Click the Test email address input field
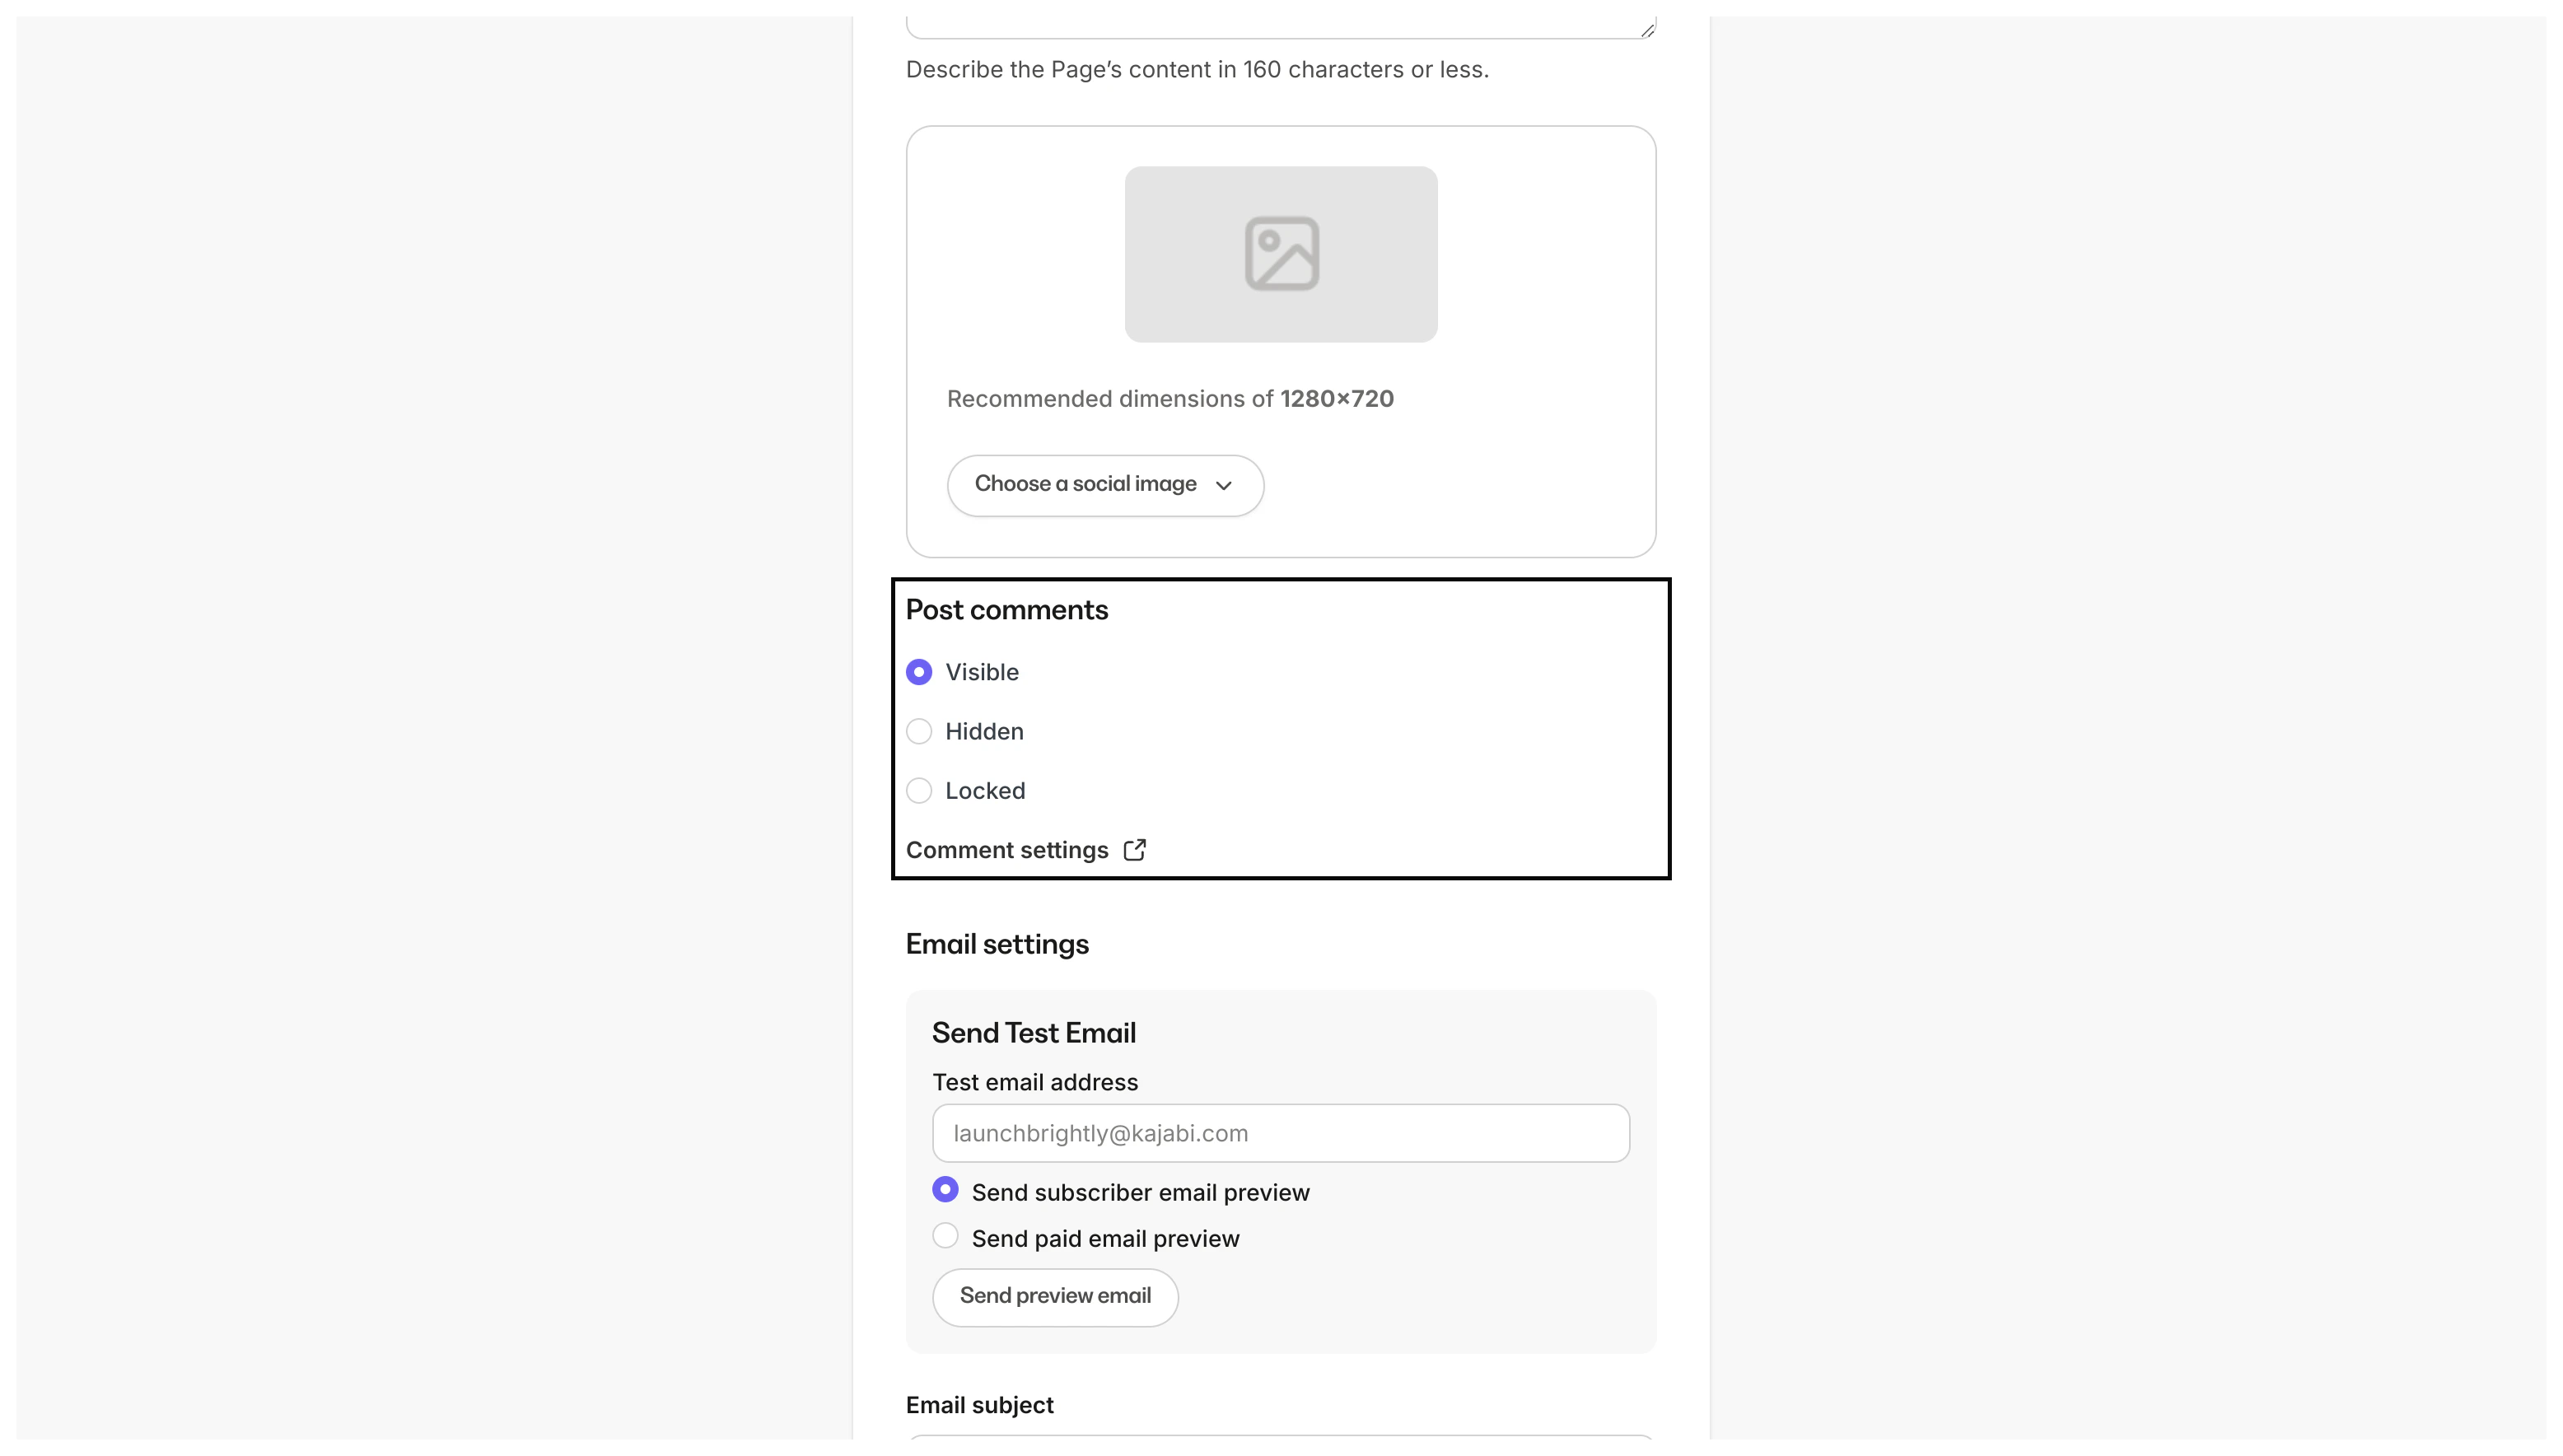 click(x=1280, y=1133)
